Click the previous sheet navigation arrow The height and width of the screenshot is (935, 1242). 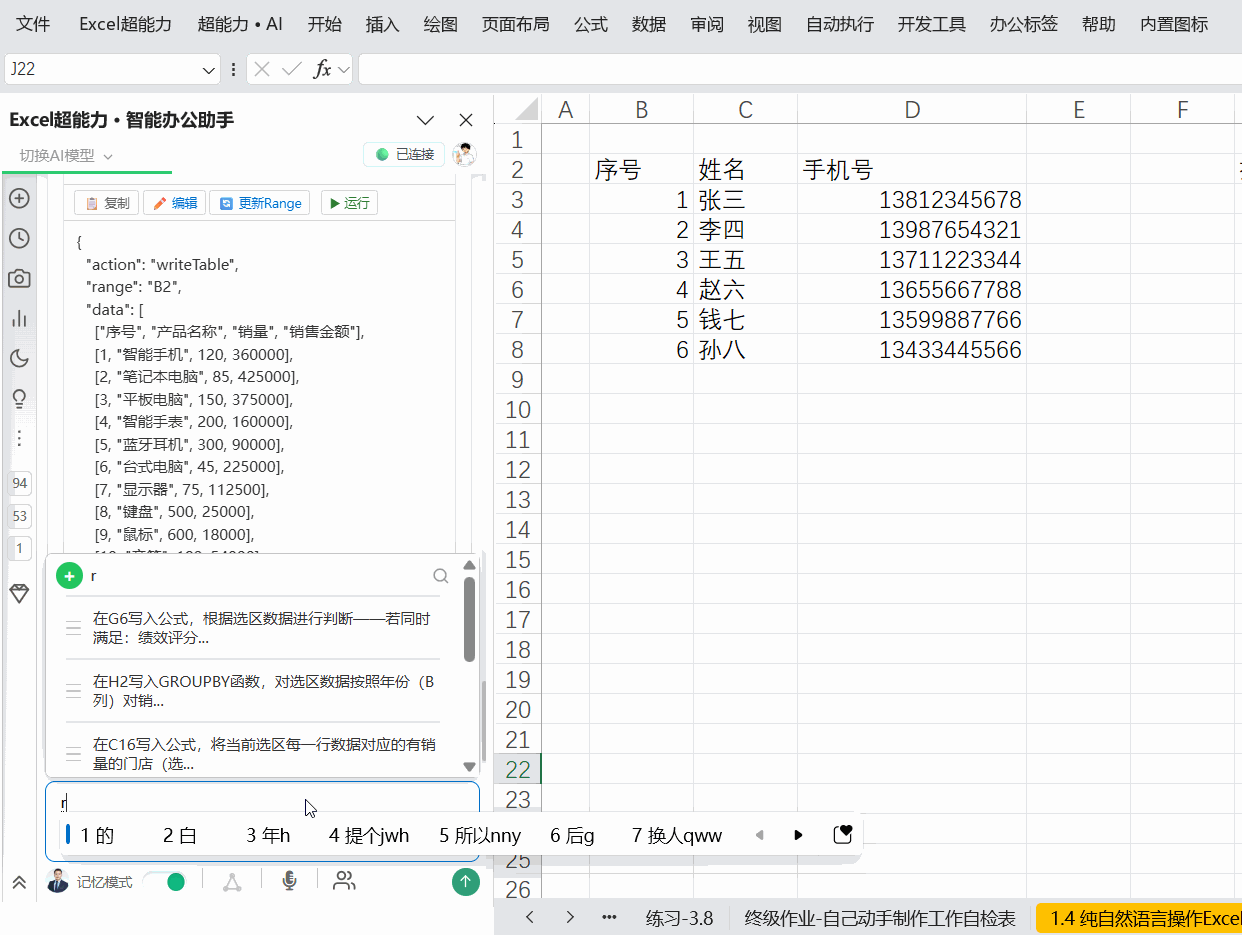point(530,917)
